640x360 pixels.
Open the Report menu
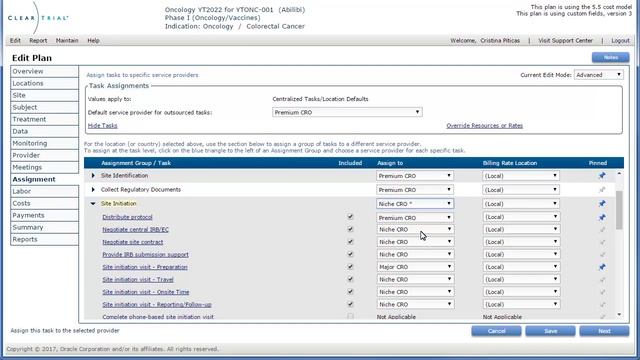point(38,40)
